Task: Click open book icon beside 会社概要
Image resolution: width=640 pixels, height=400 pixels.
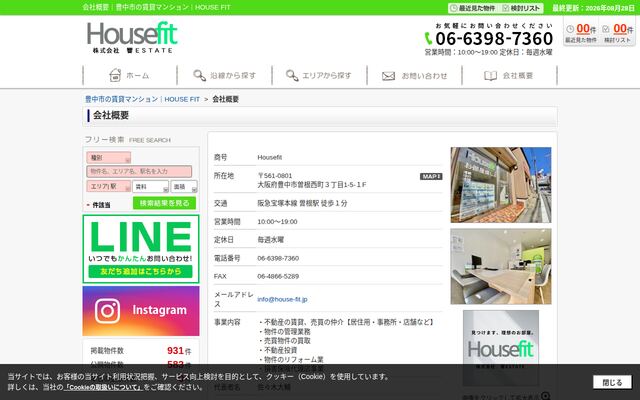Action: 490,76
